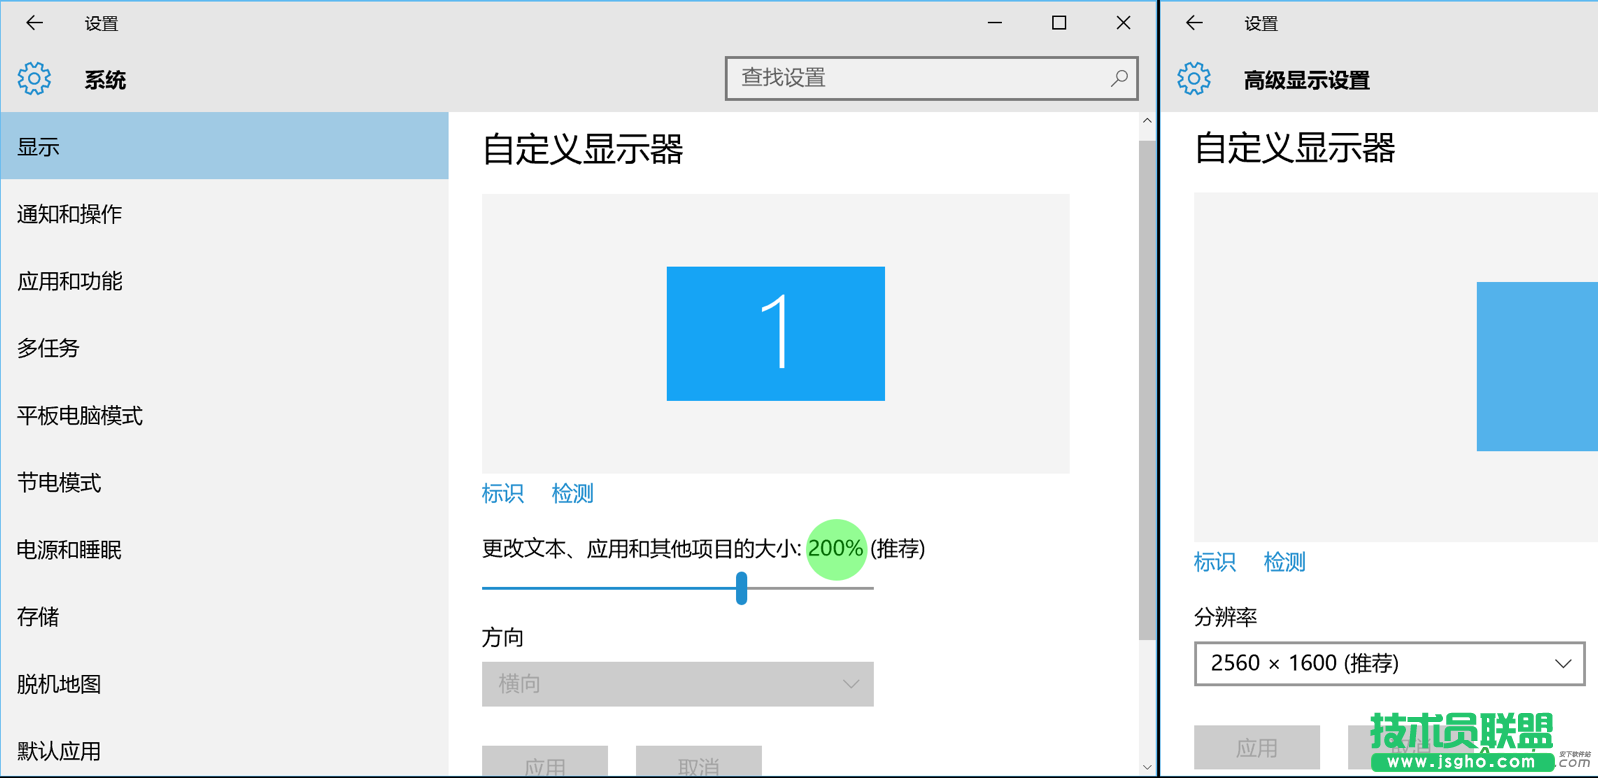Select the 显示 sidebar item
1598x778 pixels.
tap(225, 146)
